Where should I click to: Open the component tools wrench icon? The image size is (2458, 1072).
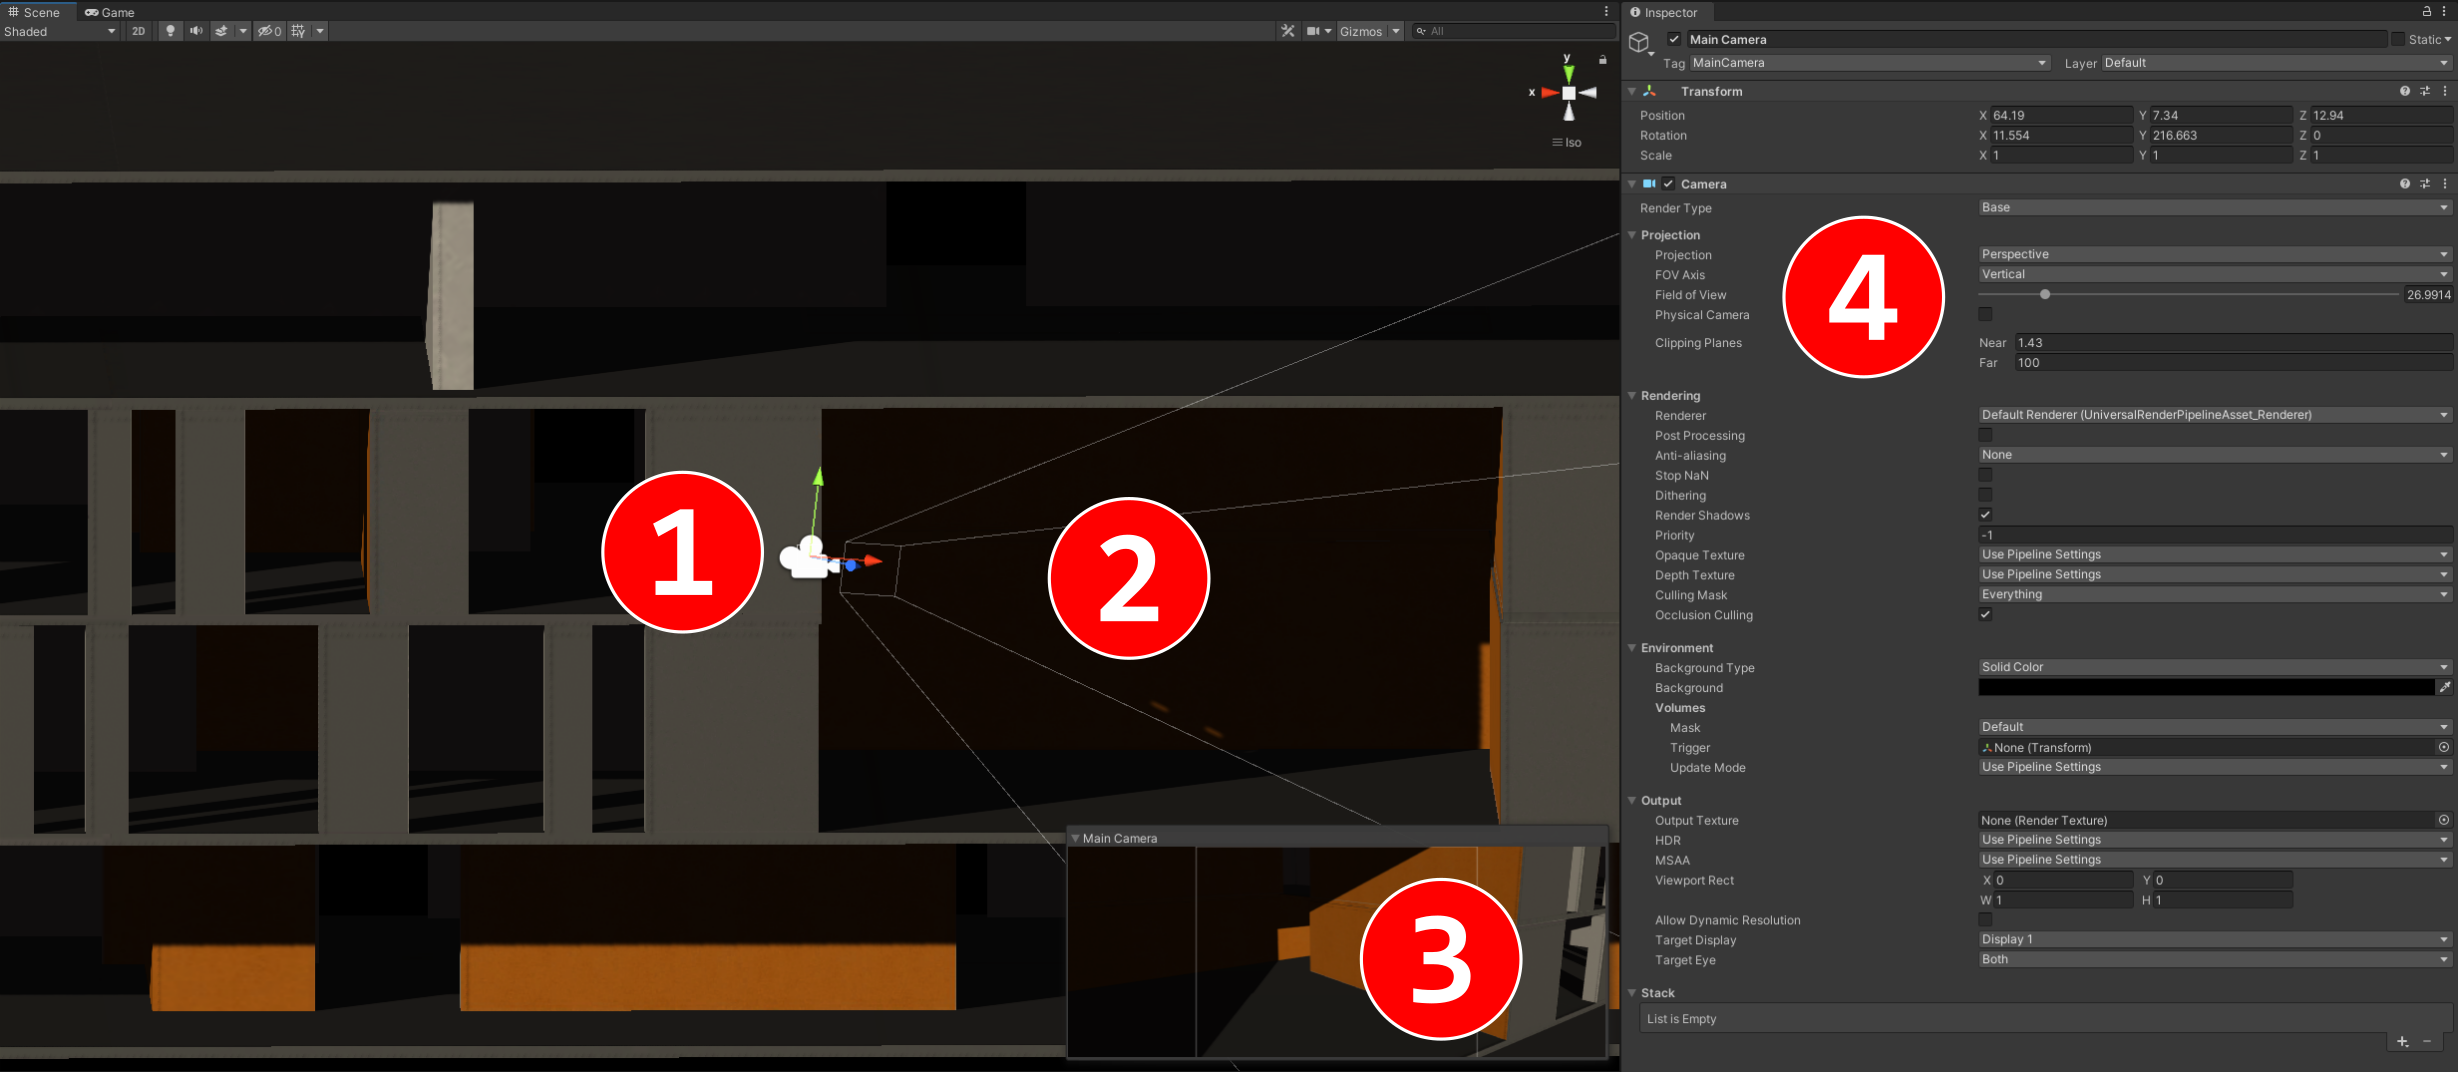[x=1287, y=31]
